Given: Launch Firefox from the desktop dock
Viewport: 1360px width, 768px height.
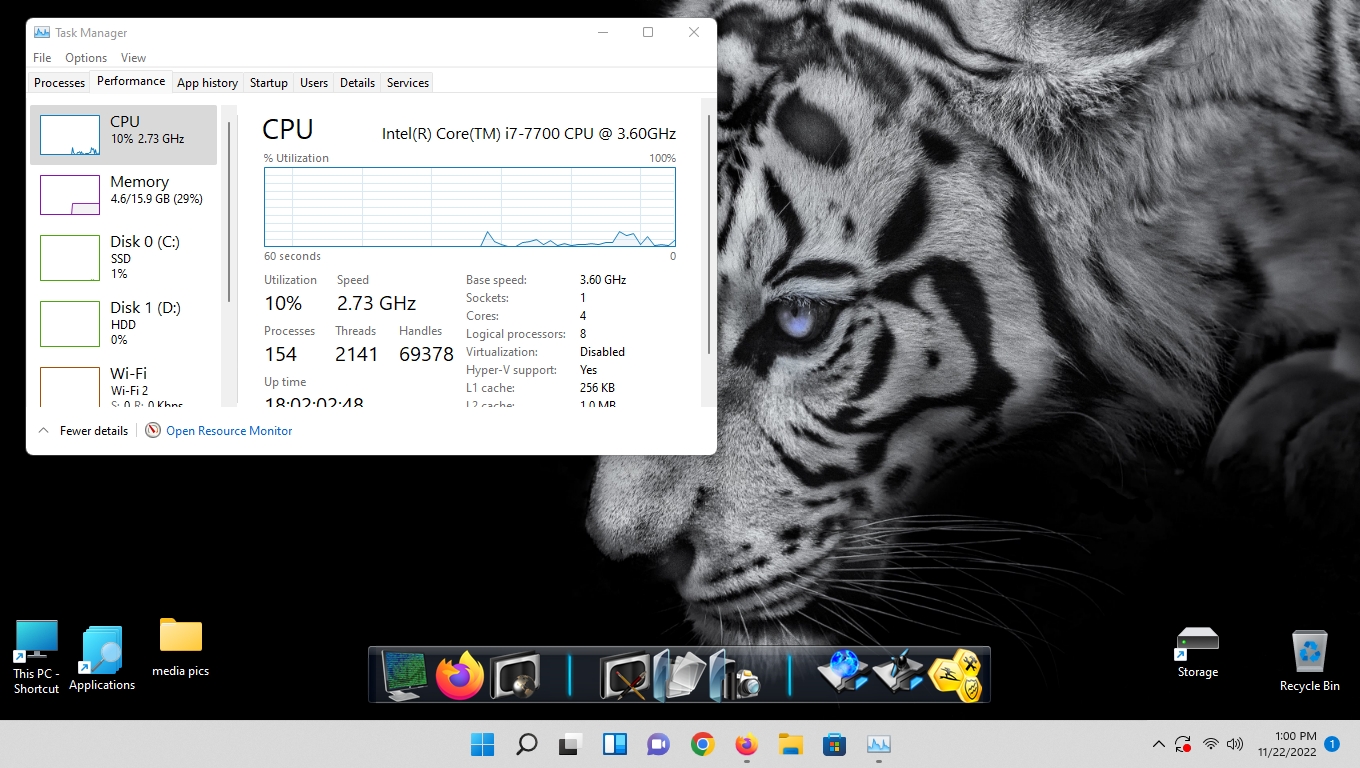Looking at the screenshot, I should (x=460, y=676).
